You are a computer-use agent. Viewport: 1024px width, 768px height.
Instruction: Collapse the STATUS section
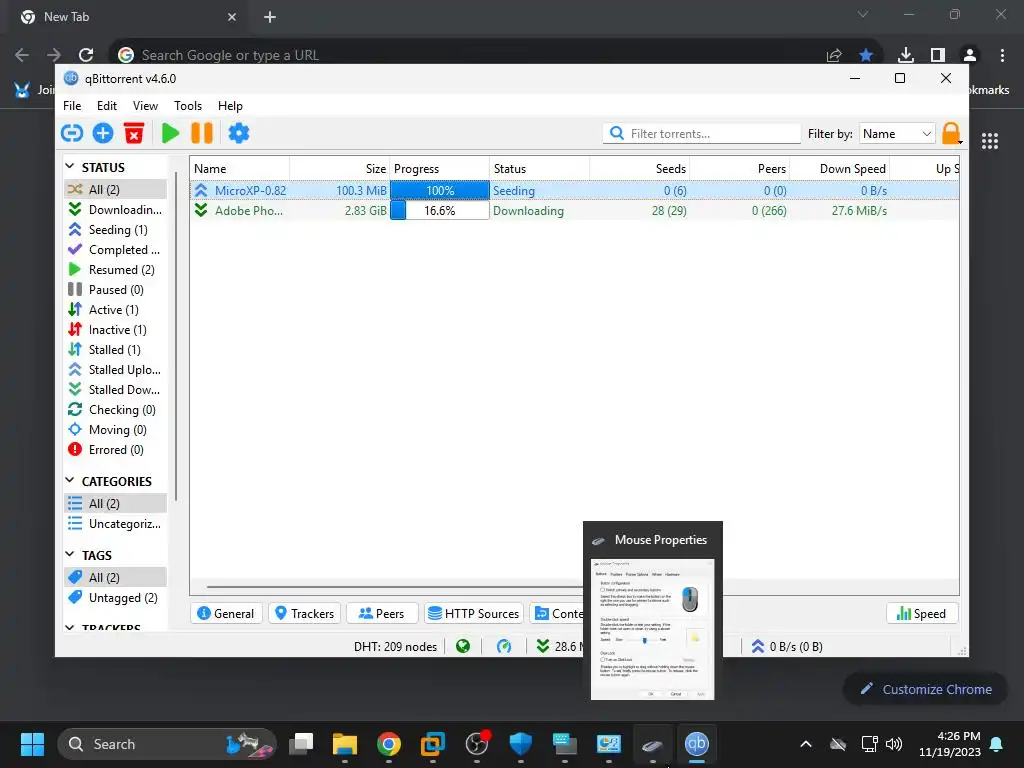click(70, 167)
